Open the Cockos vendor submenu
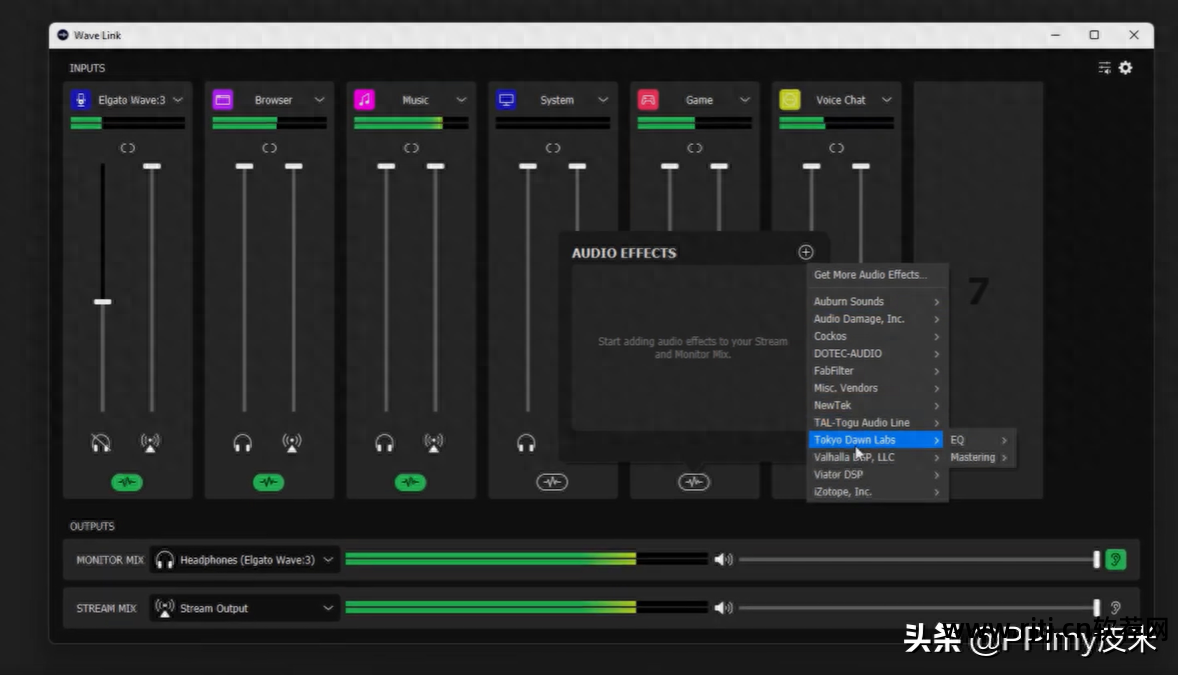This screenshot has width=1178, height=675. [877, 336]
